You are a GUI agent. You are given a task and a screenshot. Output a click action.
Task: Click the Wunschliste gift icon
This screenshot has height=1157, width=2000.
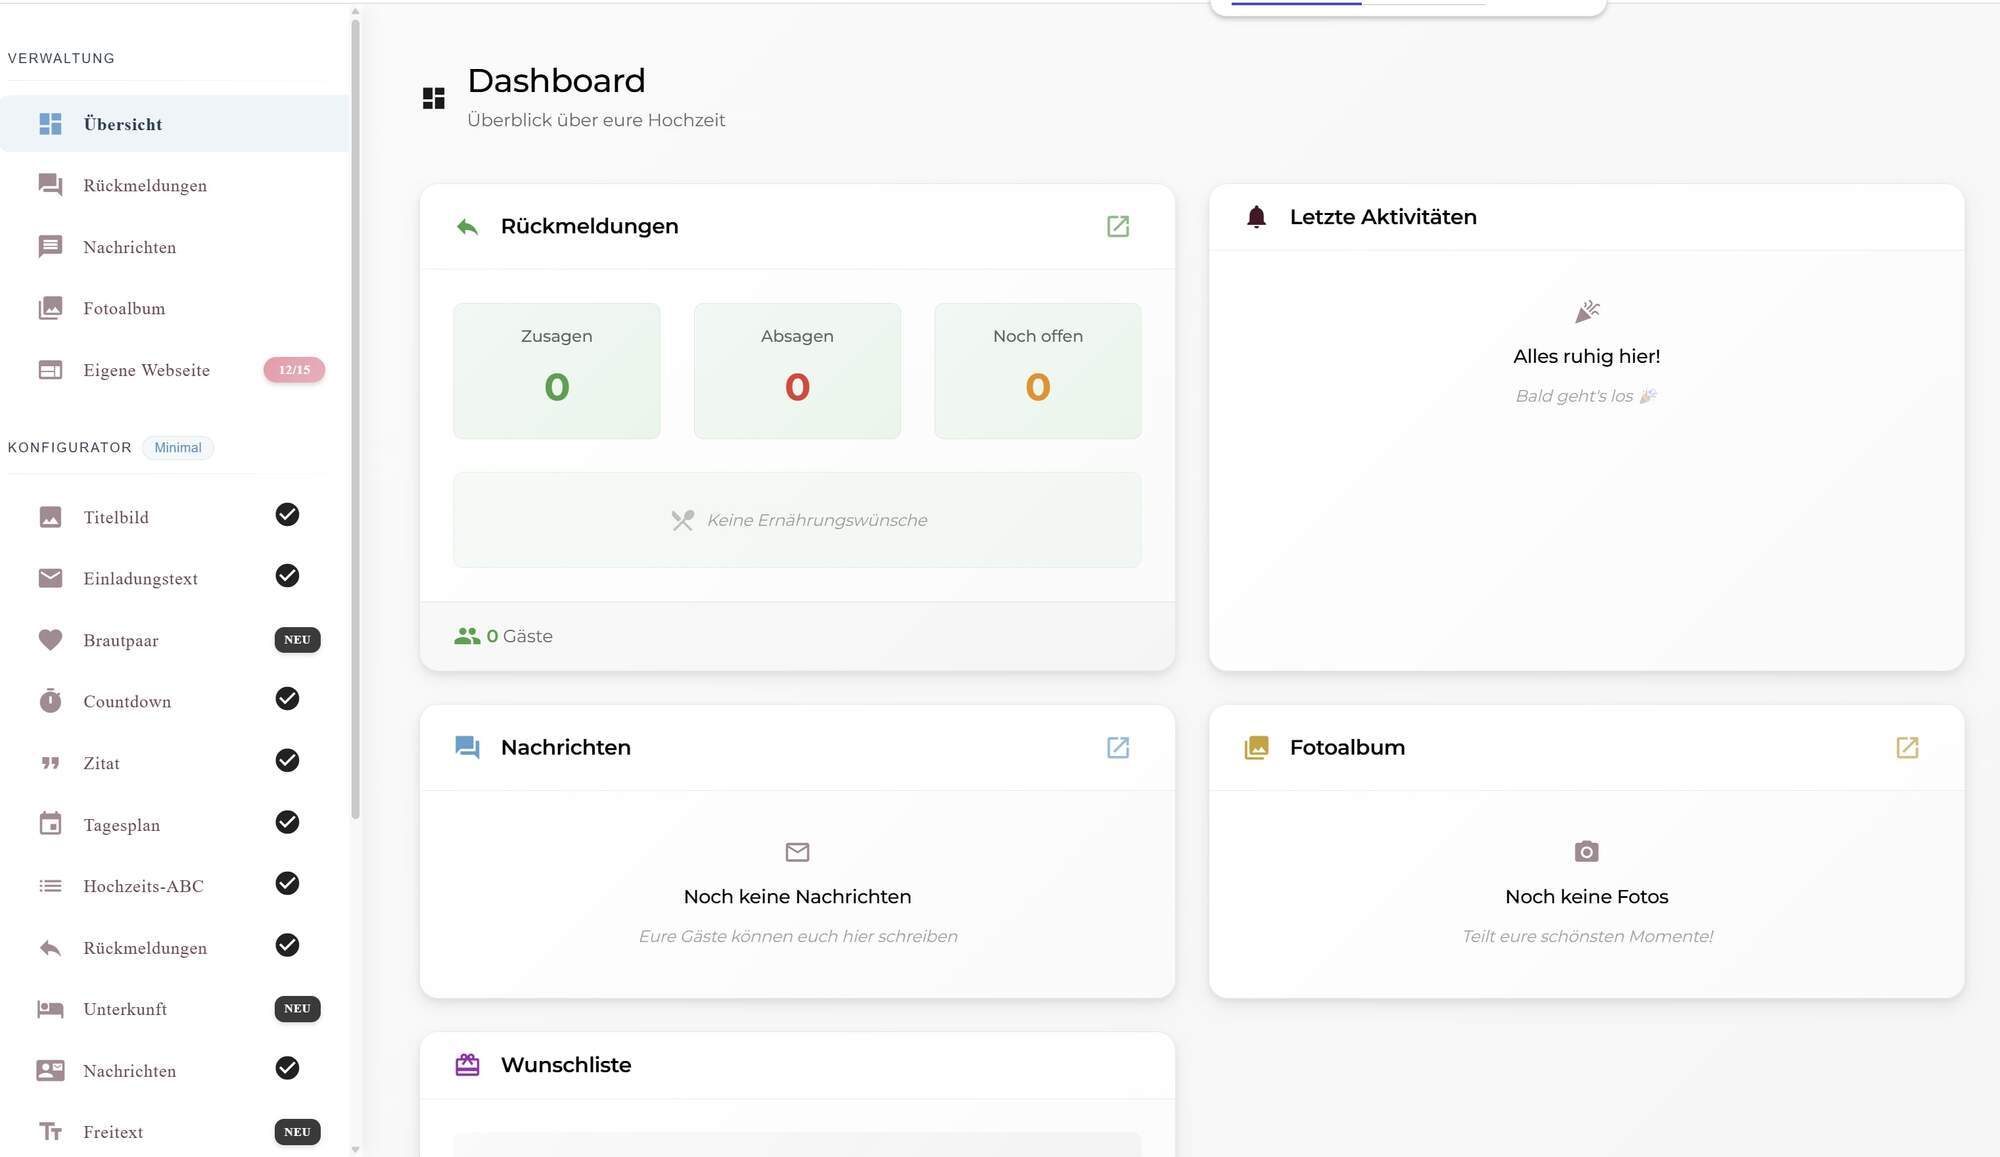[x=467, y=1065]
